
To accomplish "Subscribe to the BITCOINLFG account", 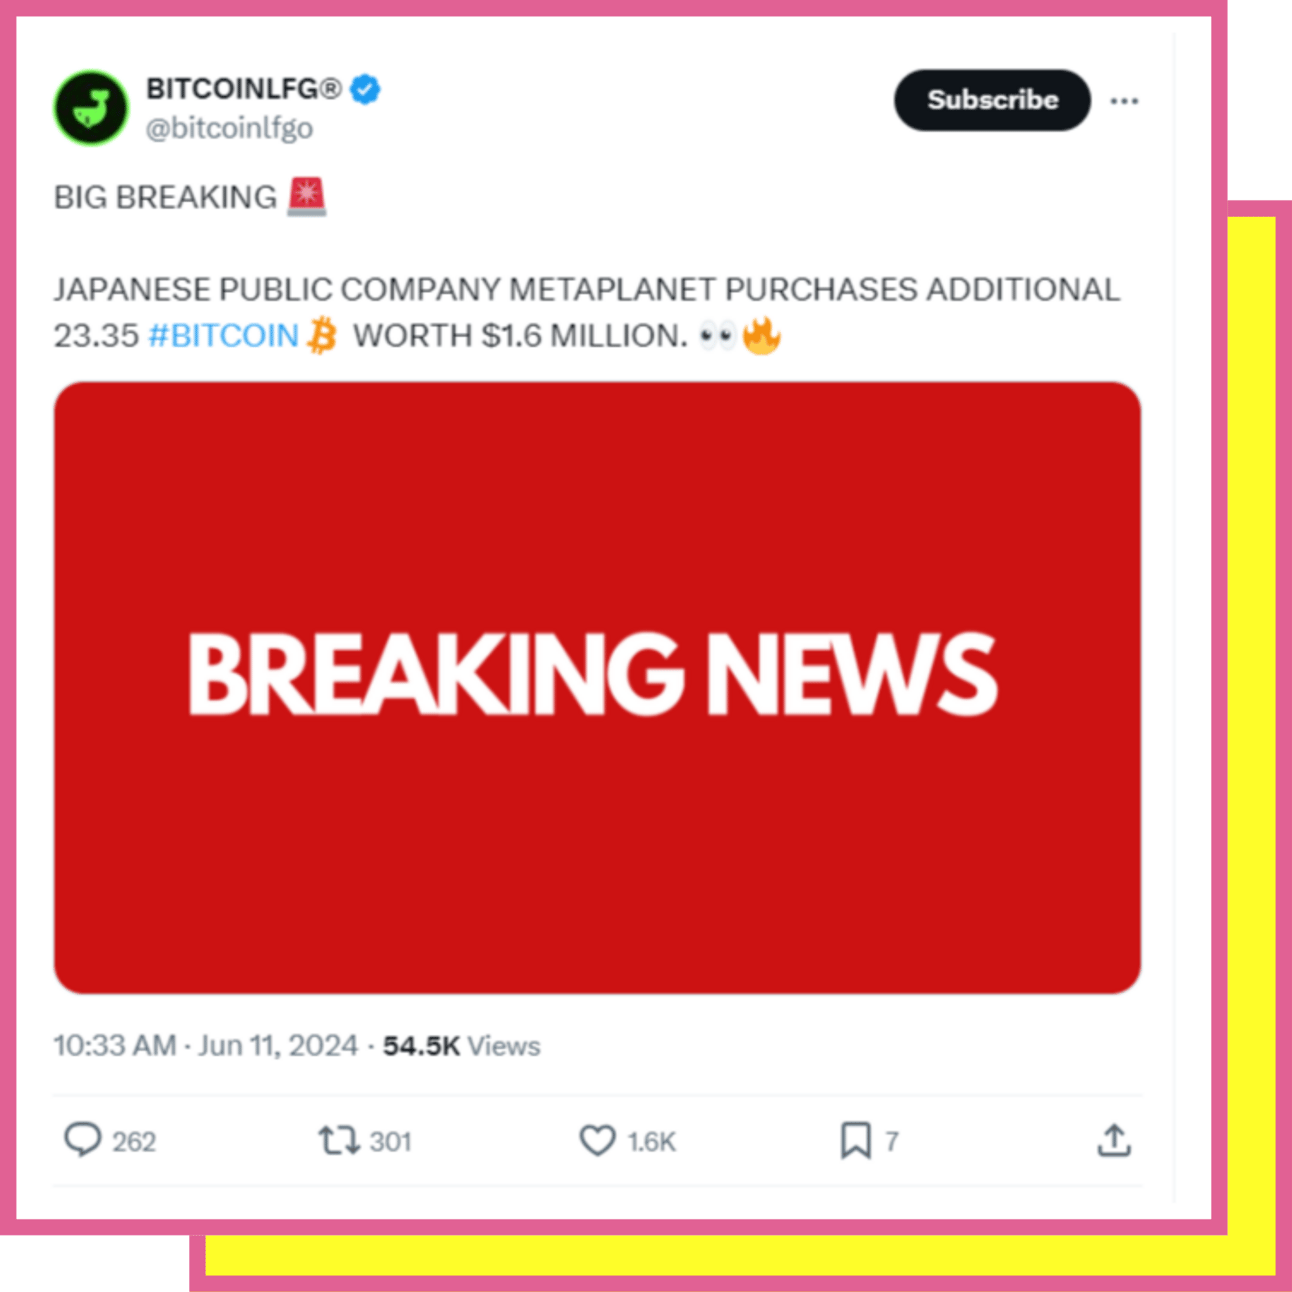I will 992,100.
